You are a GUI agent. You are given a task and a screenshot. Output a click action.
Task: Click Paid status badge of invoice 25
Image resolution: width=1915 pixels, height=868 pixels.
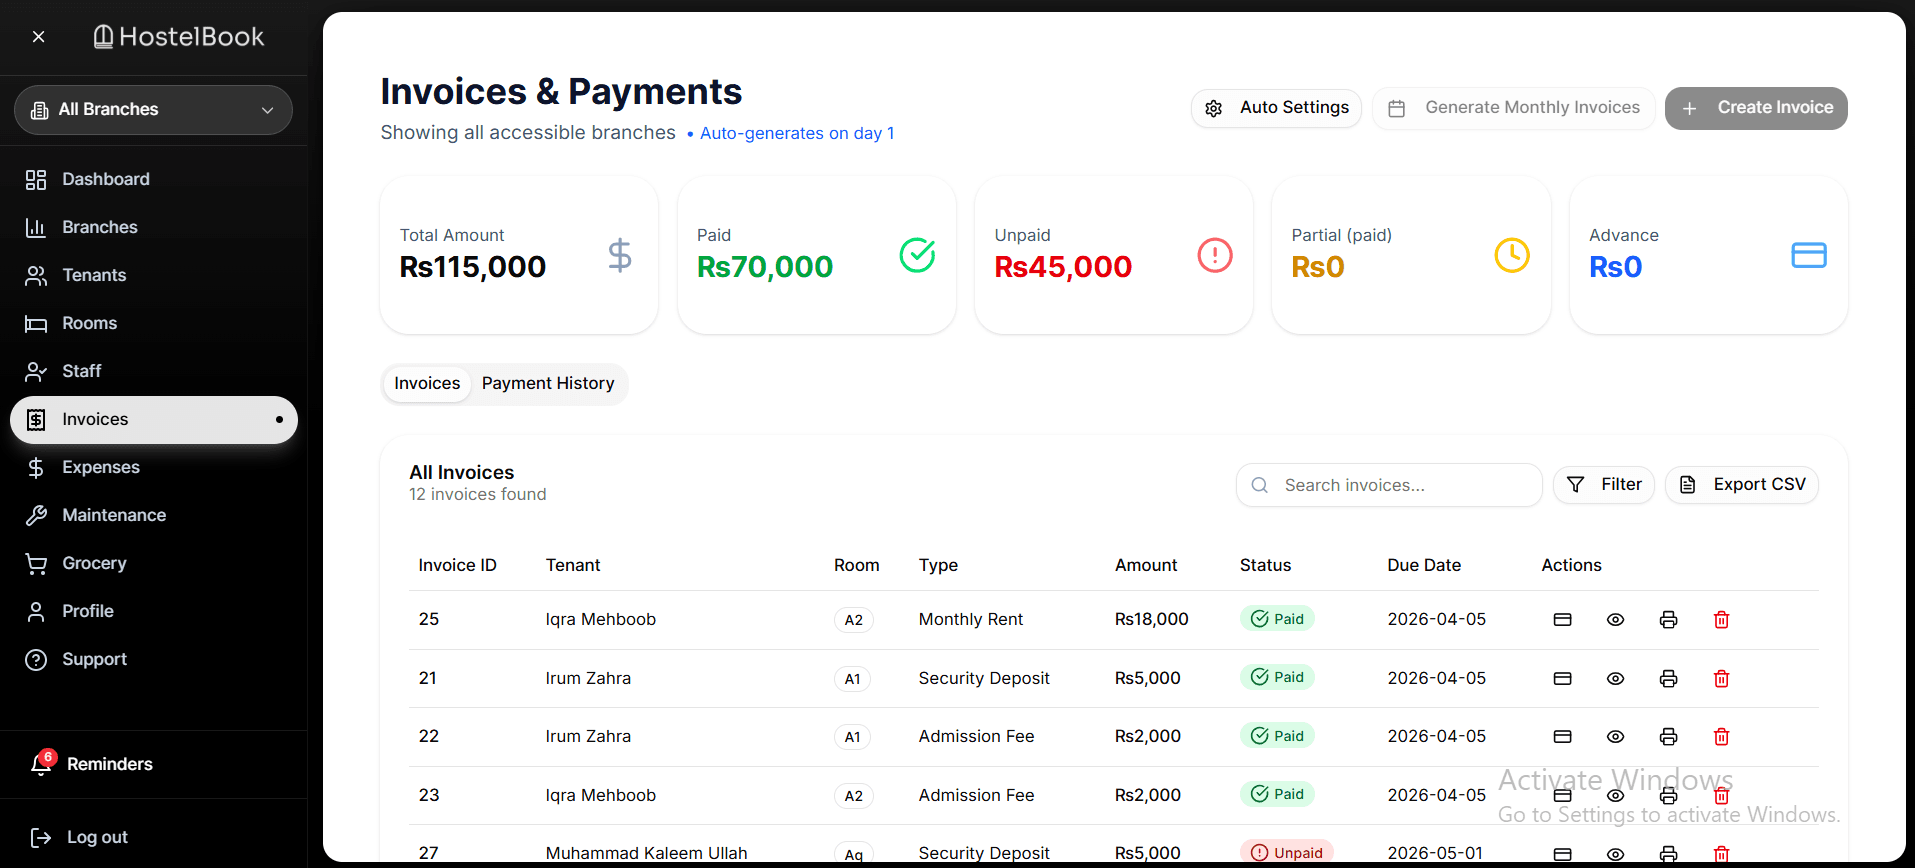pyautogui.click(x=1277, y=619)
